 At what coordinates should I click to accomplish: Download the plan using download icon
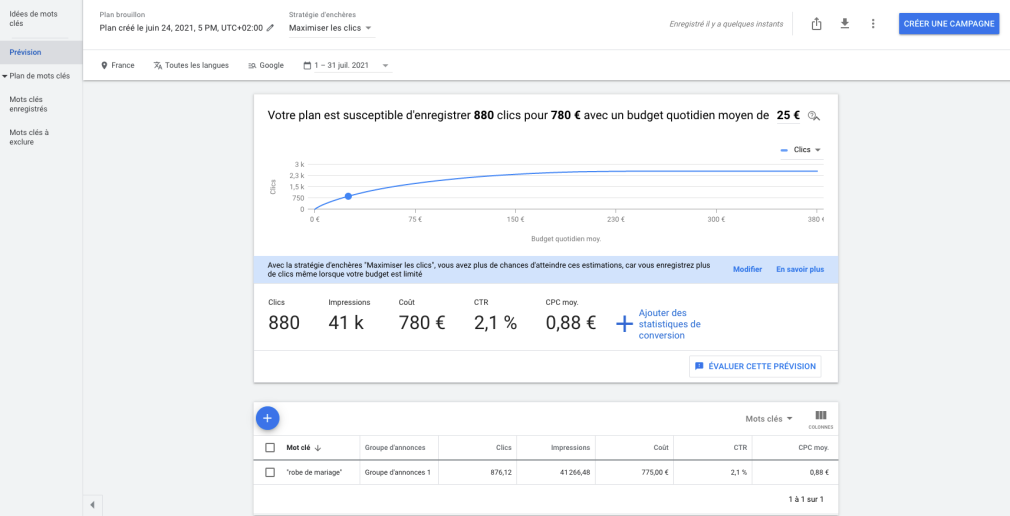tap(844, 24)
